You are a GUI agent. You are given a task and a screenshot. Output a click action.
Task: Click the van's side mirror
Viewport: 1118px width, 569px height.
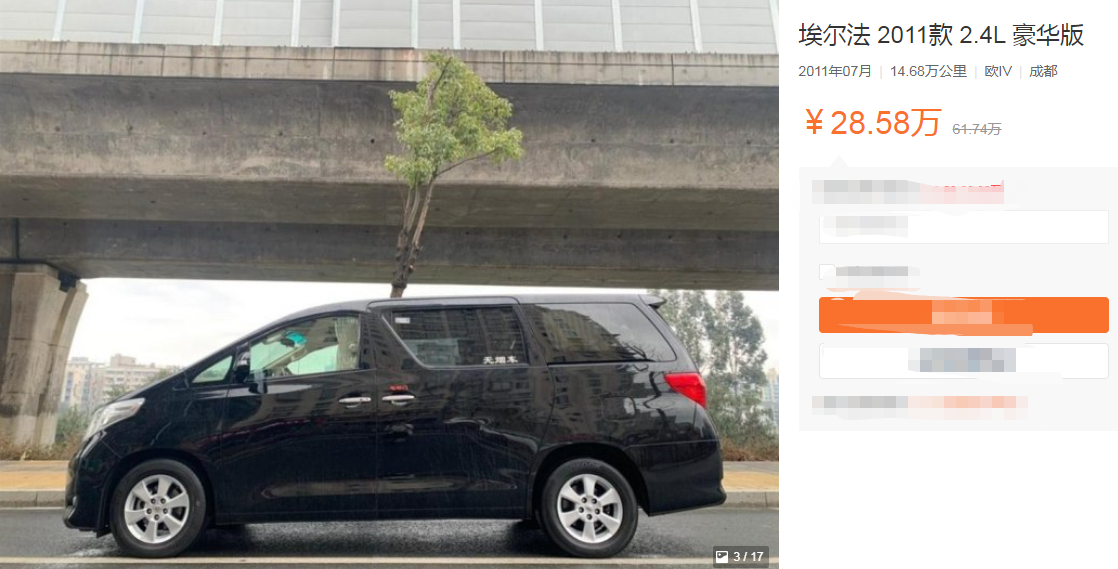(x=242, y=366)
